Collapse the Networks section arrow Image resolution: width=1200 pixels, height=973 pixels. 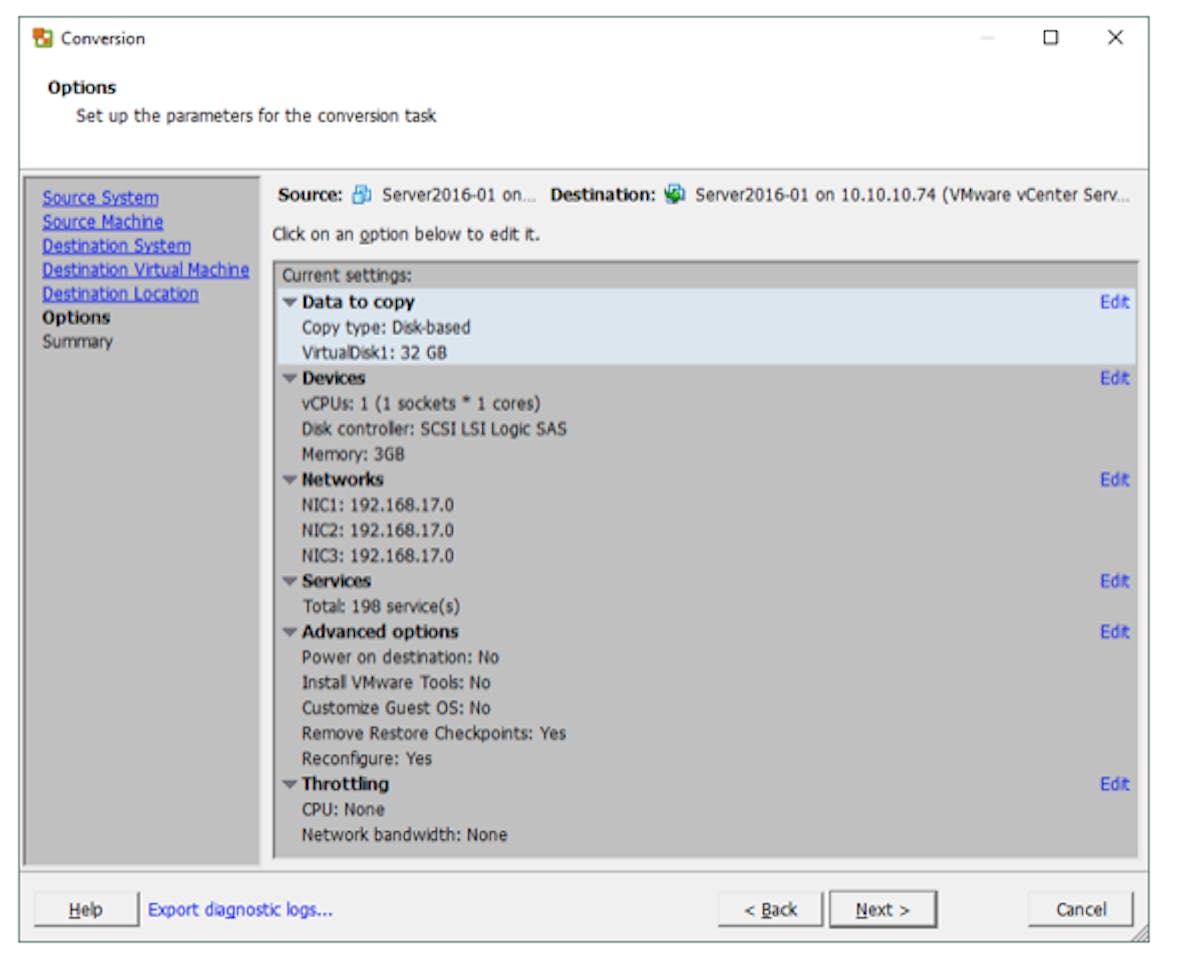point(290,480)
